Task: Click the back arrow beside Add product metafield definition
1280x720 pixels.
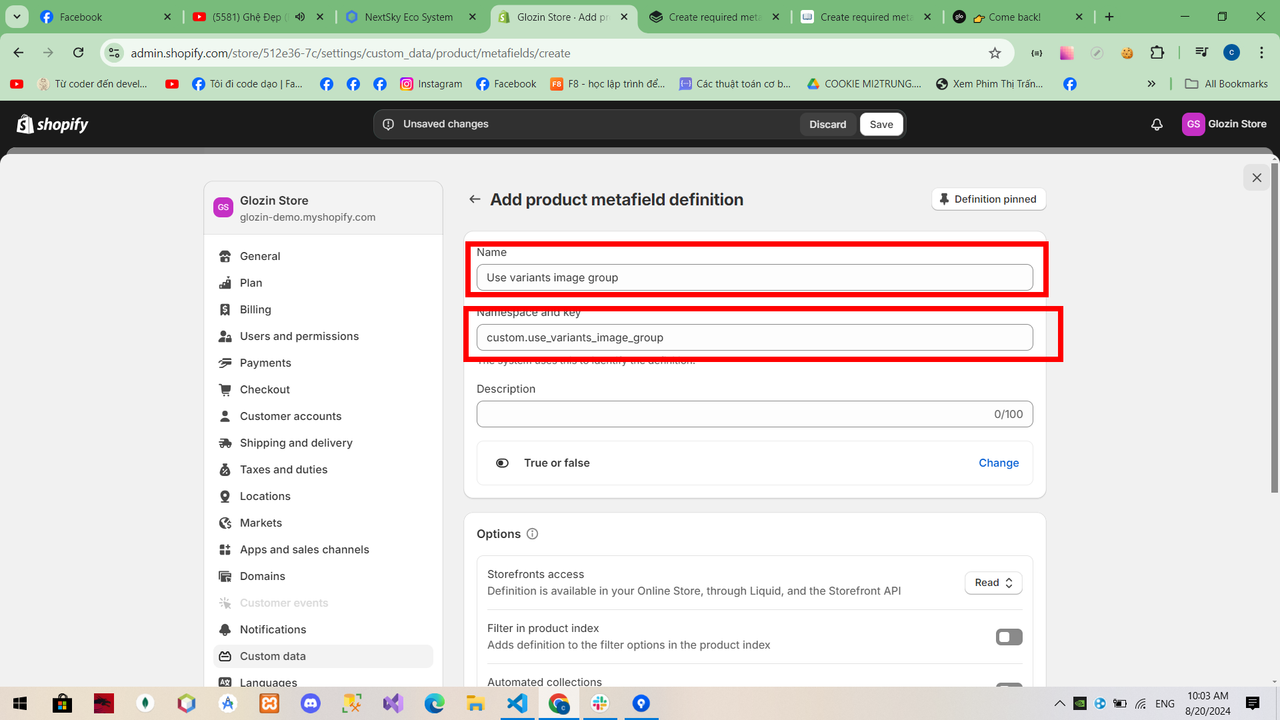Action: [x=475, y=200]
